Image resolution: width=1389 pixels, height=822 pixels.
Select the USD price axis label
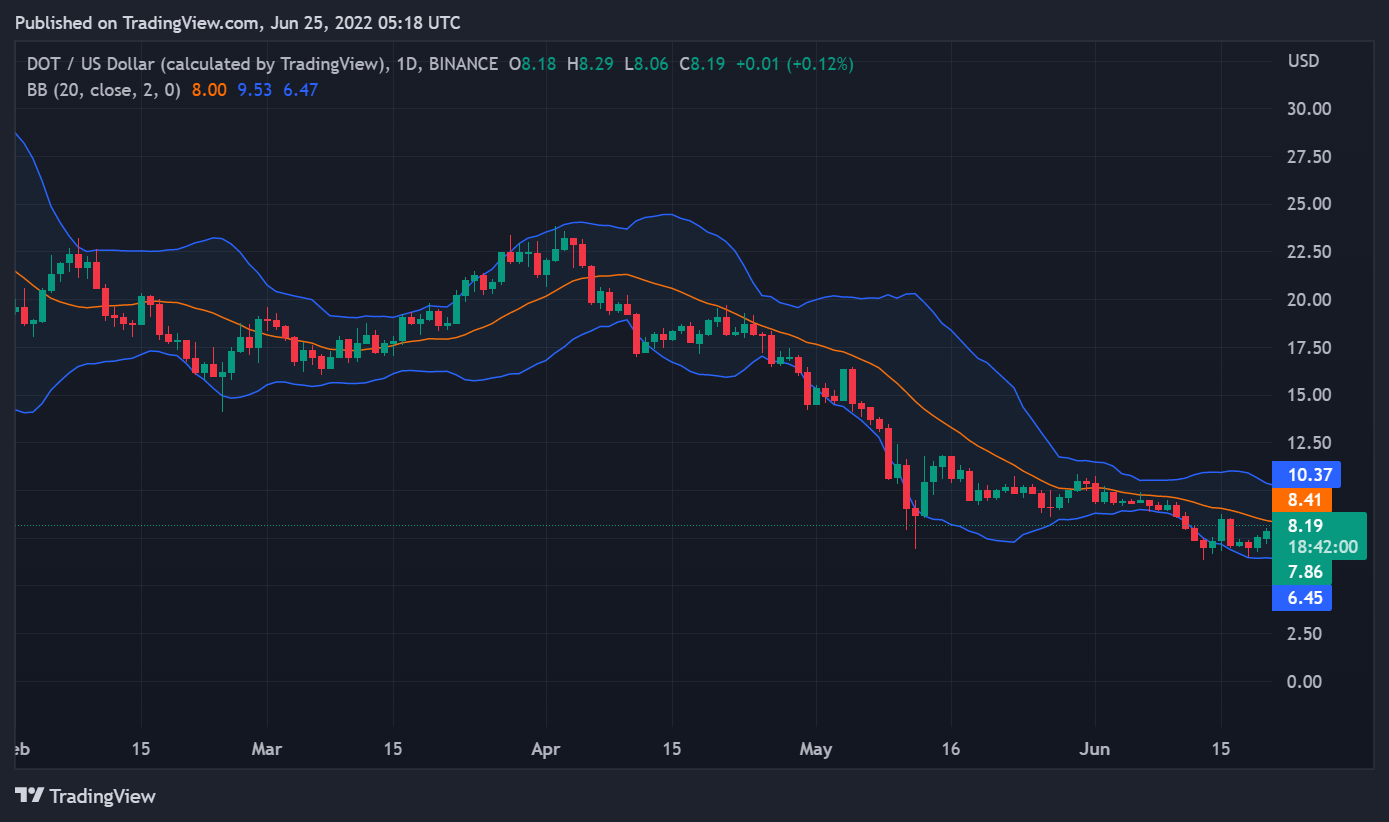(x=1303, y=60)
